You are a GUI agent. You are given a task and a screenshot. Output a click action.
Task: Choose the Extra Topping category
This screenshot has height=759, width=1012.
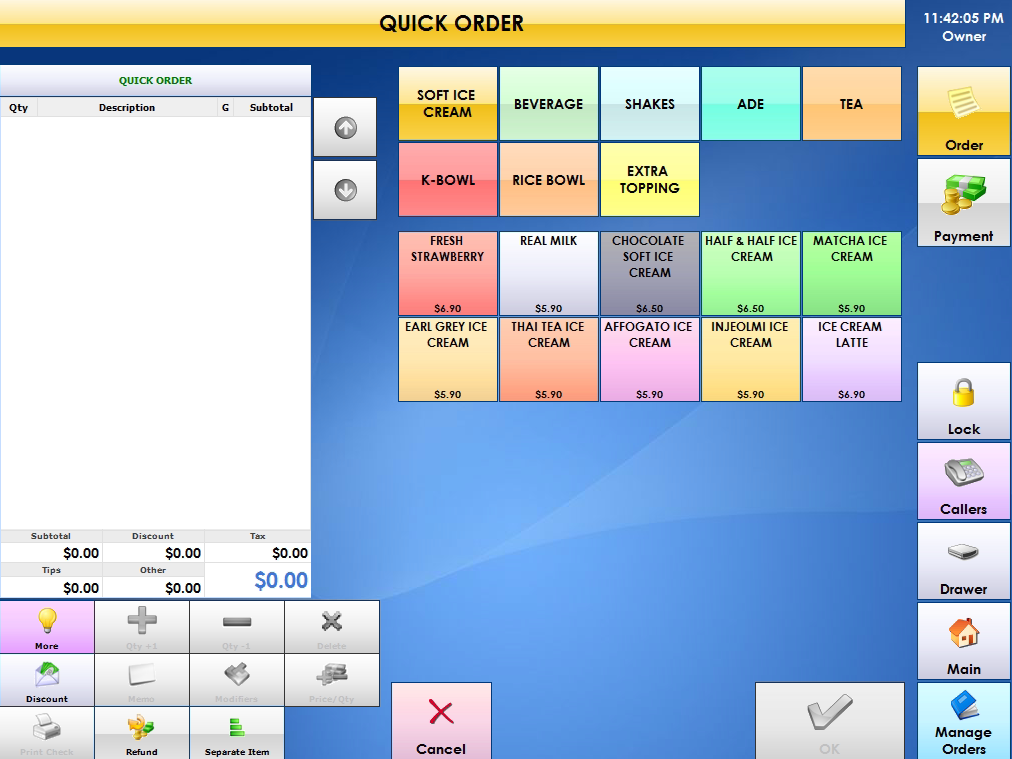coord(650,180)
